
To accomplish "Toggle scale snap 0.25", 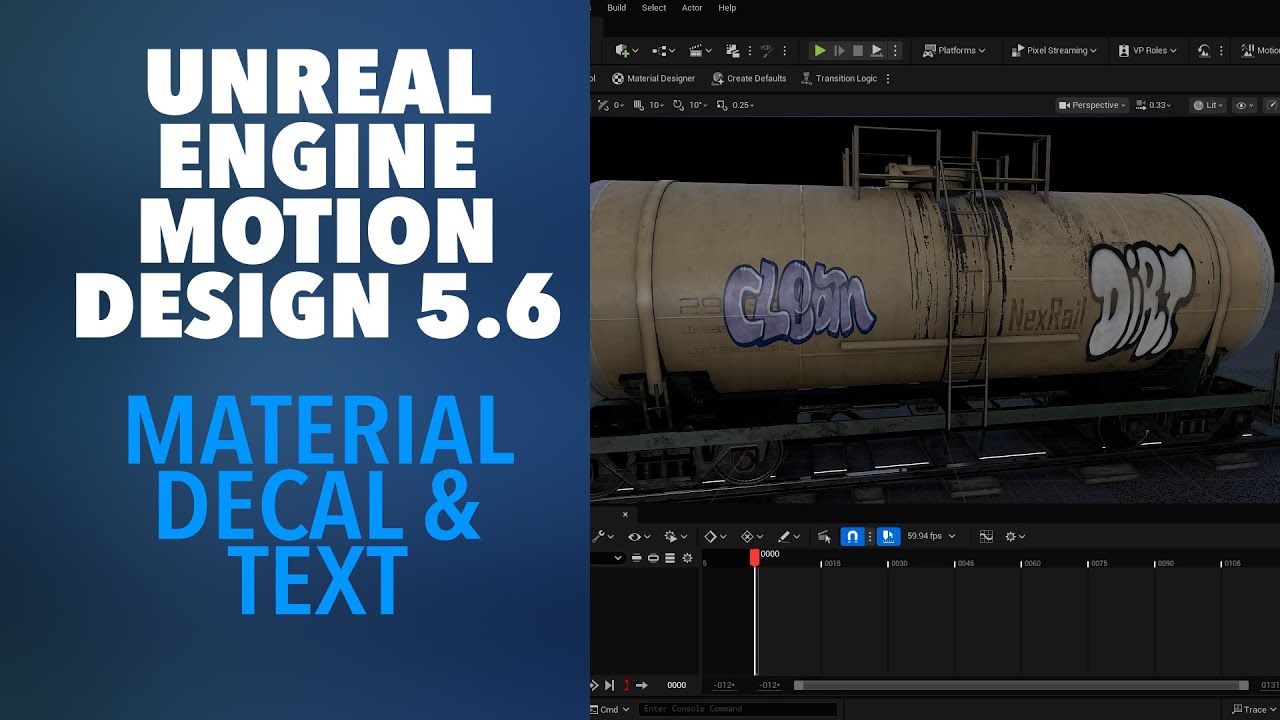I will pyautogui.click(x=736, y=105).
